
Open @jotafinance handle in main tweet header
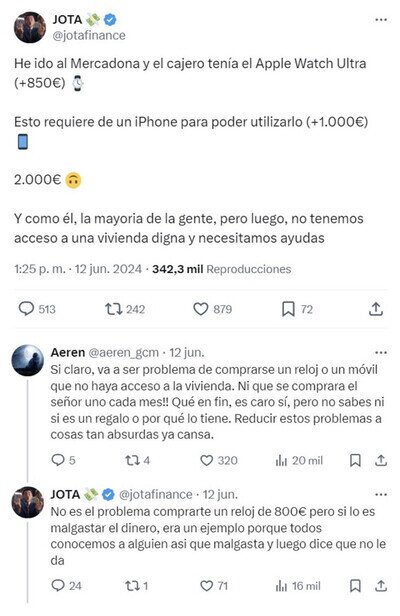pyautogui.click(x=89, y=35)
